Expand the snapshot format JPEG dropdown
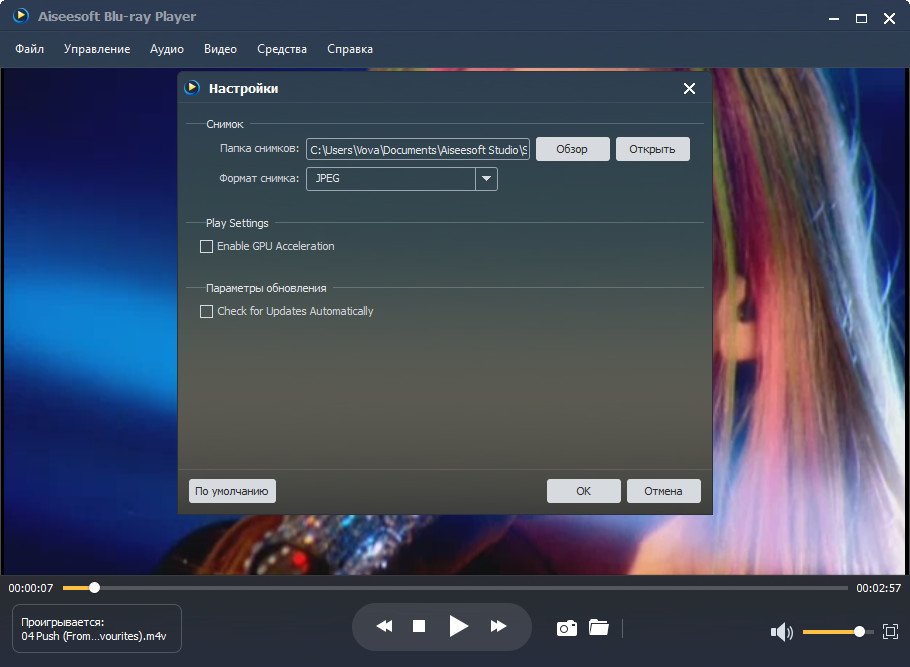Viewport: 910px width, 667px height. [485, 179]
